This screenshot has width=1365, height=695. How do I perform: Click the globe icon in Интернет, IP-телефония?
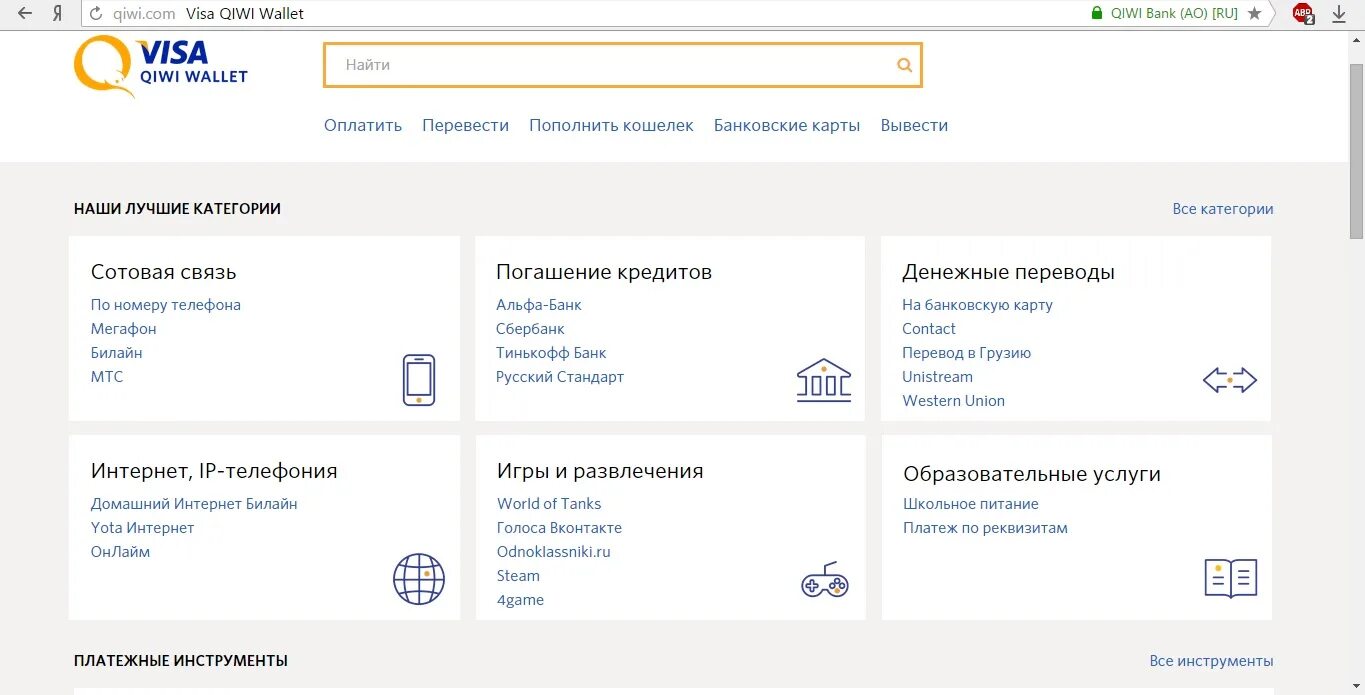click(418, 579)
